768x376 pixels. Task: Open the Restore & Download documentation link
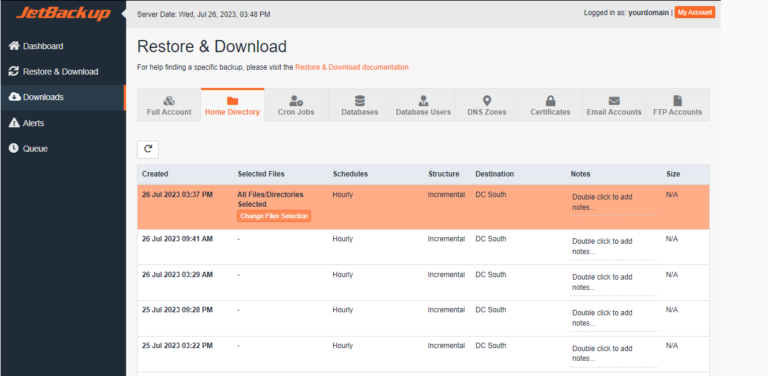coord(352,67)
